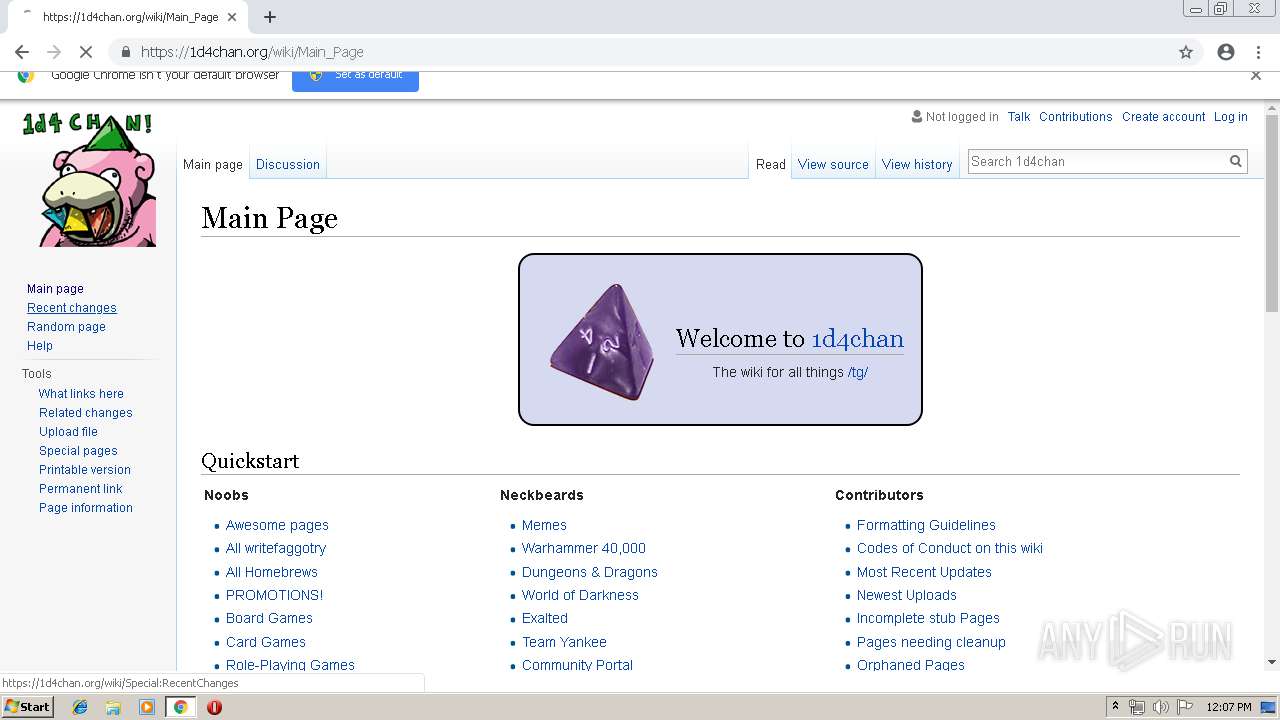This screenshot has height=720, width=1280.
Task: Click the volume speaker tray icon
Action: (x=1160, y=707)
